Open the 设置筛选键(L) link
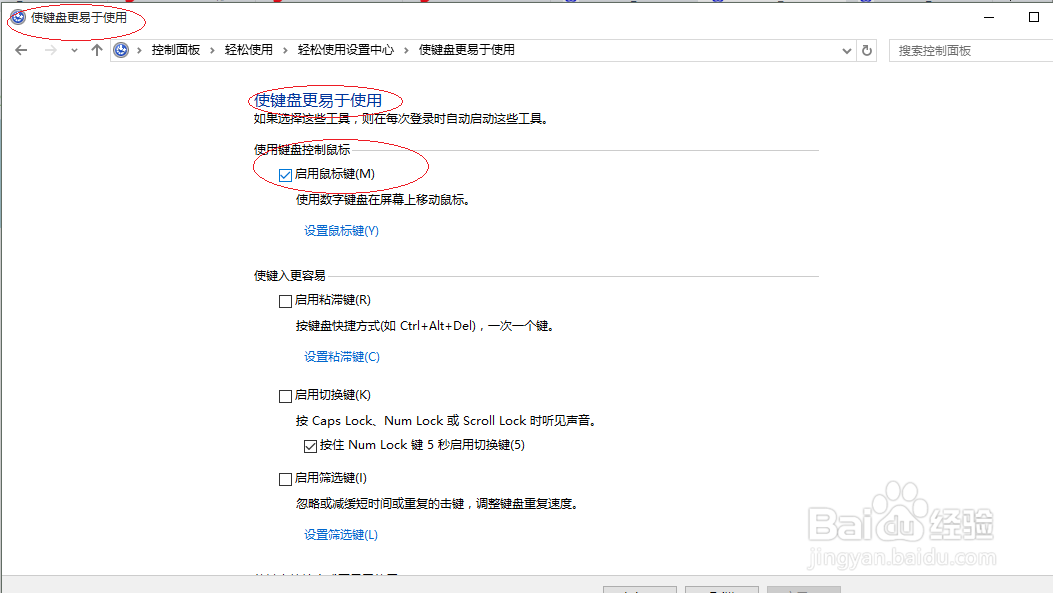The image size is (1053, 593). coord(340,534)
